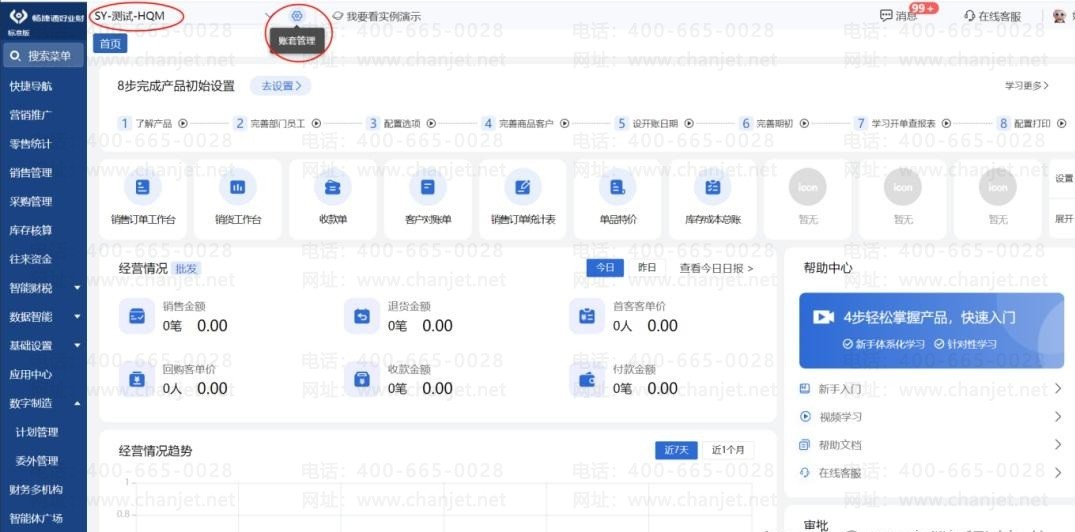Open the 销货工作台 shortcut icon
Screen dimensions: 1075x532
[237, 187]
